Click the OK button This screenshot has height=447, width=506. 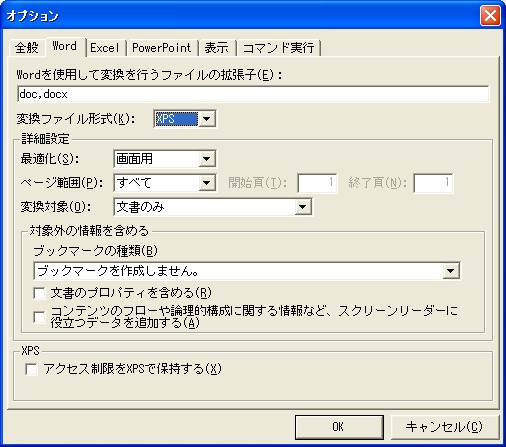coord(339,427)
